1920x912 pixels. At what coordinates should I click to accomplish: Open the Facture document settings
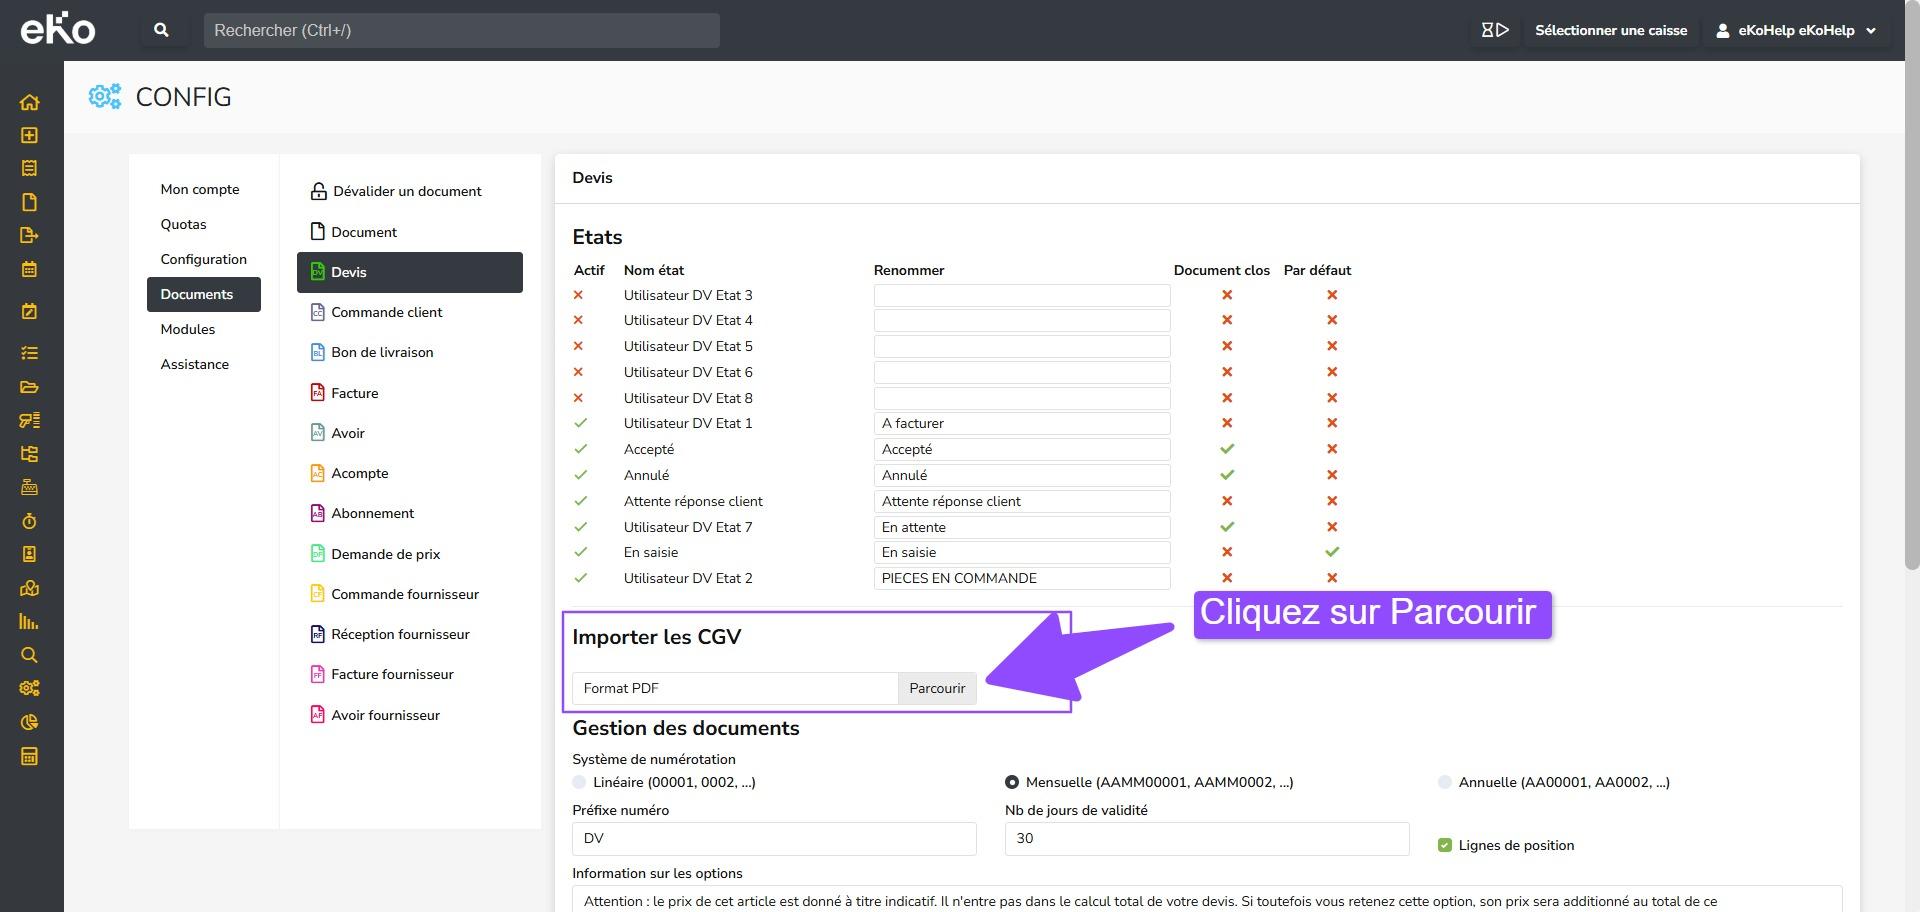tap(354, 393)
